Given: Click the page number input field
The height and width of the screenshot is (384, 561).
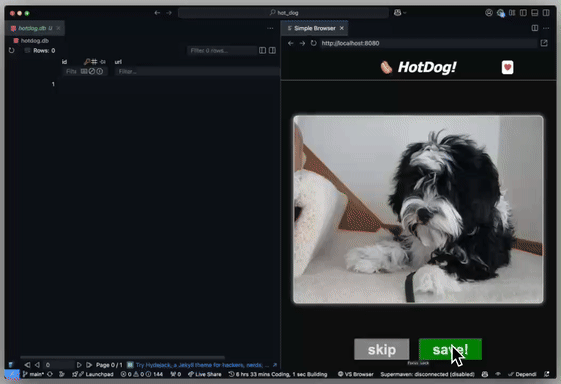Looking at the screenshot, I should point(58,365).
